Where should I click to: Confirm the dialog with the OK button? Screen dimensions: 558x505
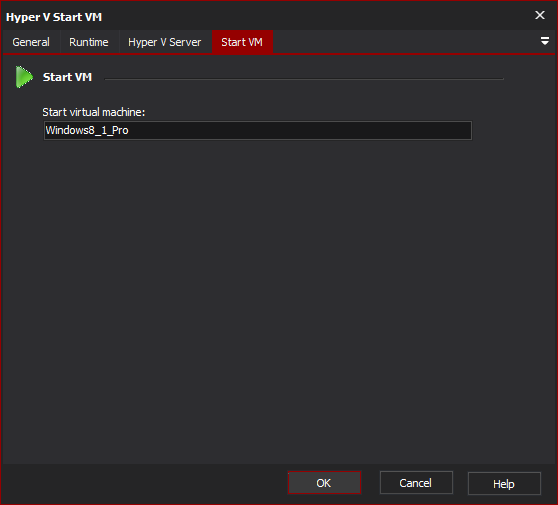click(x=324, y=483)
